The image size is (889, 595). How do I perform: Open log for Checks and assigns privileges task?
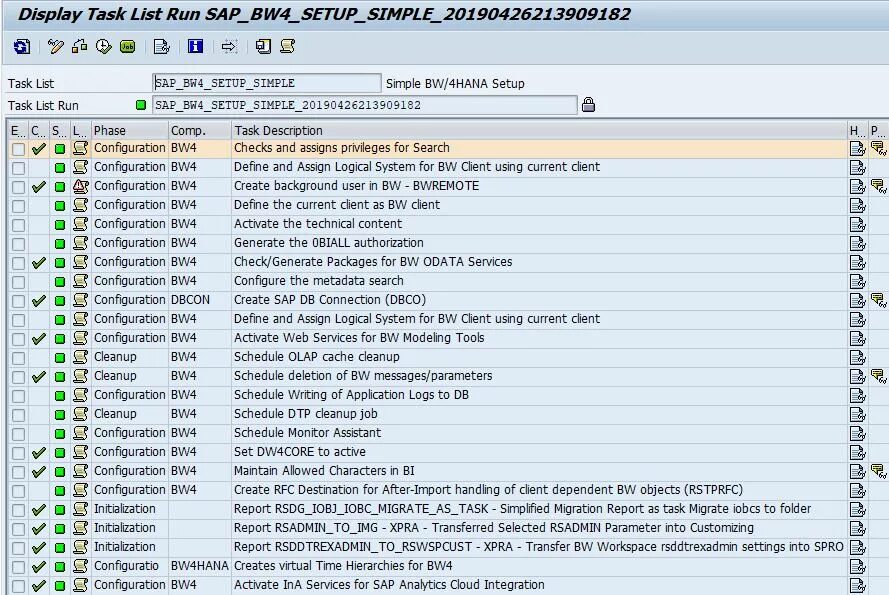[857, 147]
